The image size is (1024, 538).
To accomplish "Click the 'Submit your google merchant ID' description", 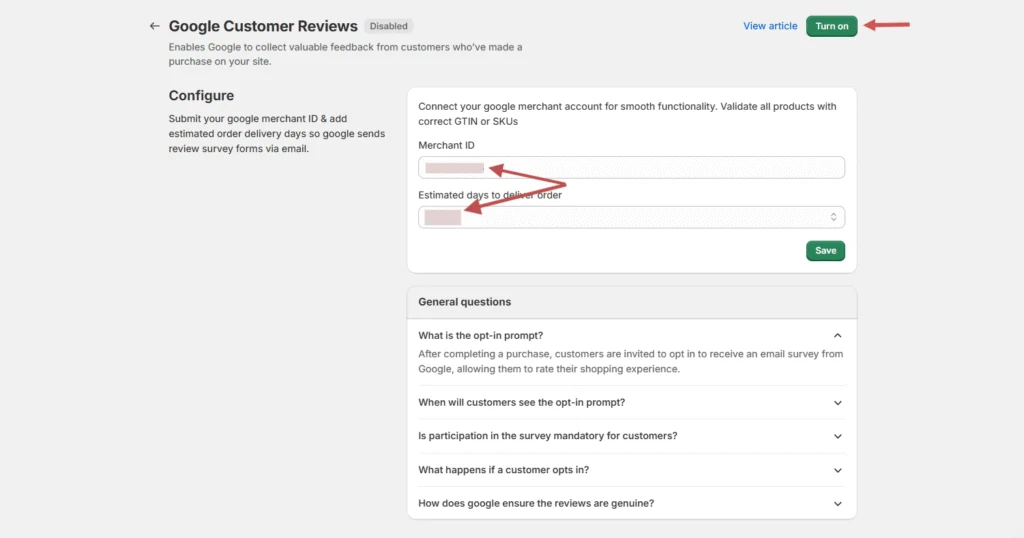I will click(277, 134).
